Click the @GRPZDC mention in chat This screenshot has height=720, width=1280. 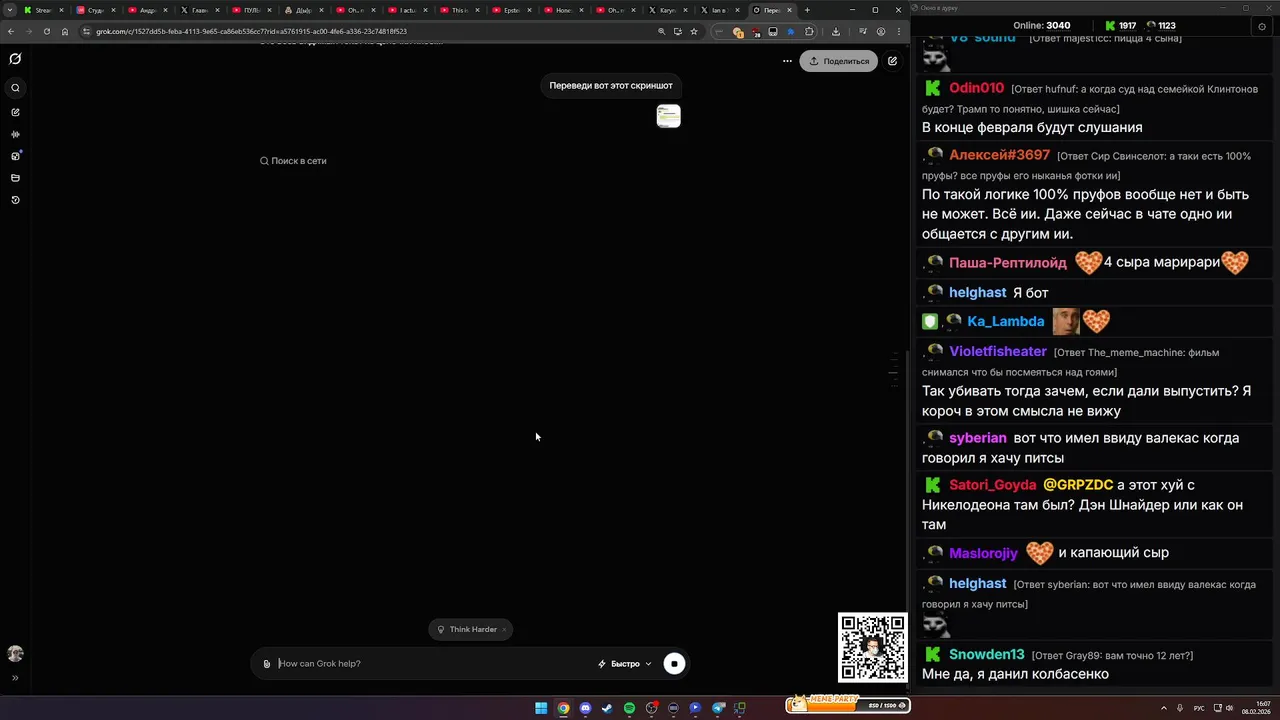(1078, 485)
